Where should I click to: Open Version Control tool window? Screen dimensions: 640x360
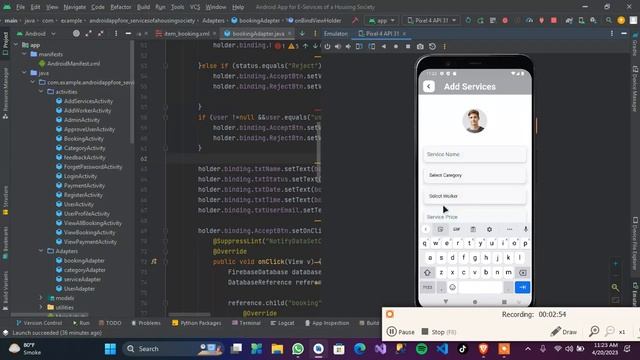click(39, 323)
